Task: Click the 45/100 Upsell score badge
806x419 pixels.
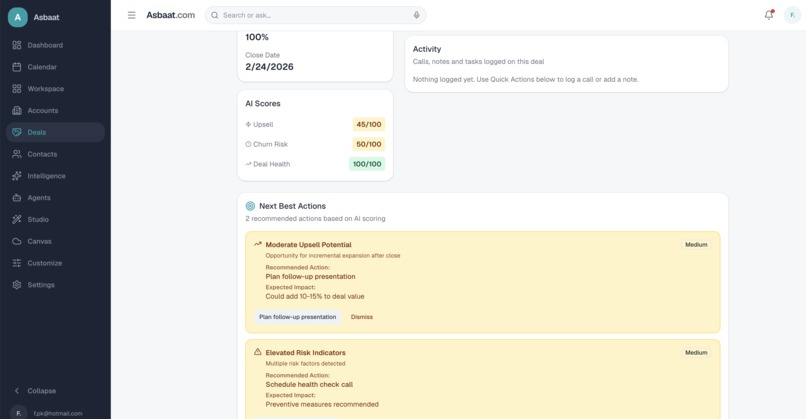Action: 369,124
